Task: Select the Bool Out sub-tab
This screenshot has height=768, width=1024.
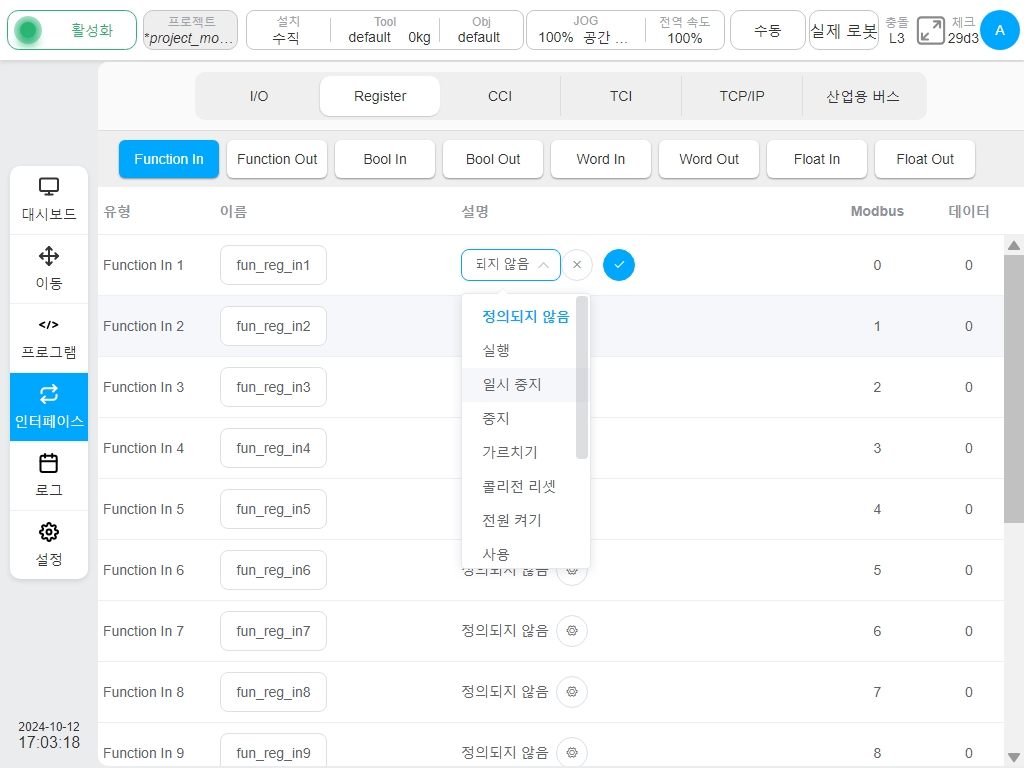Action: tap(493, 159)
